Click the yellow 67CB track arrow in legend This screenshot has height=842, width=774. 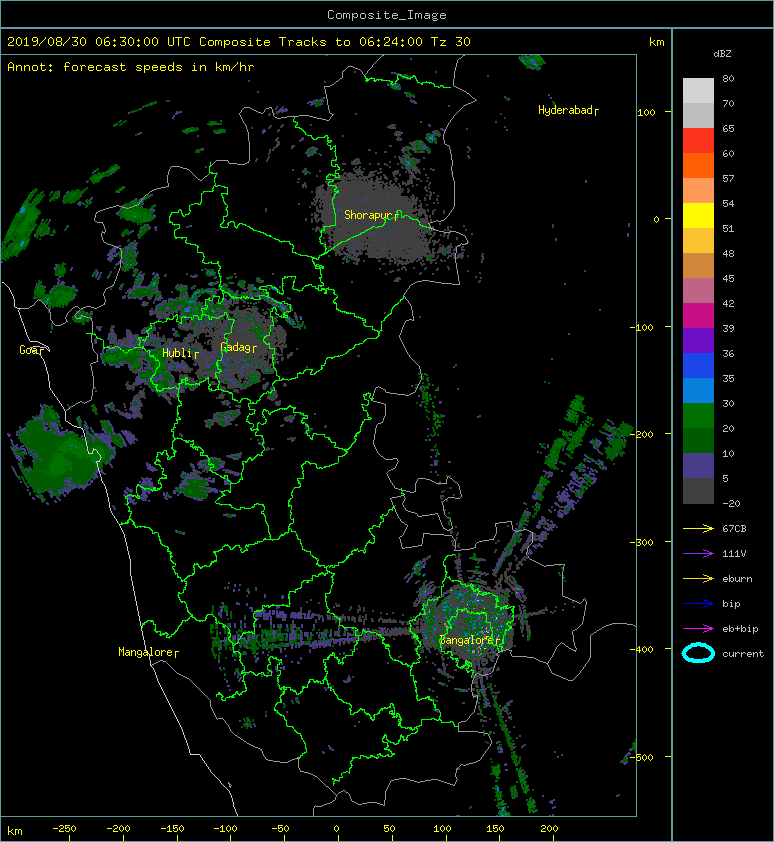click(x=698, y=528)
